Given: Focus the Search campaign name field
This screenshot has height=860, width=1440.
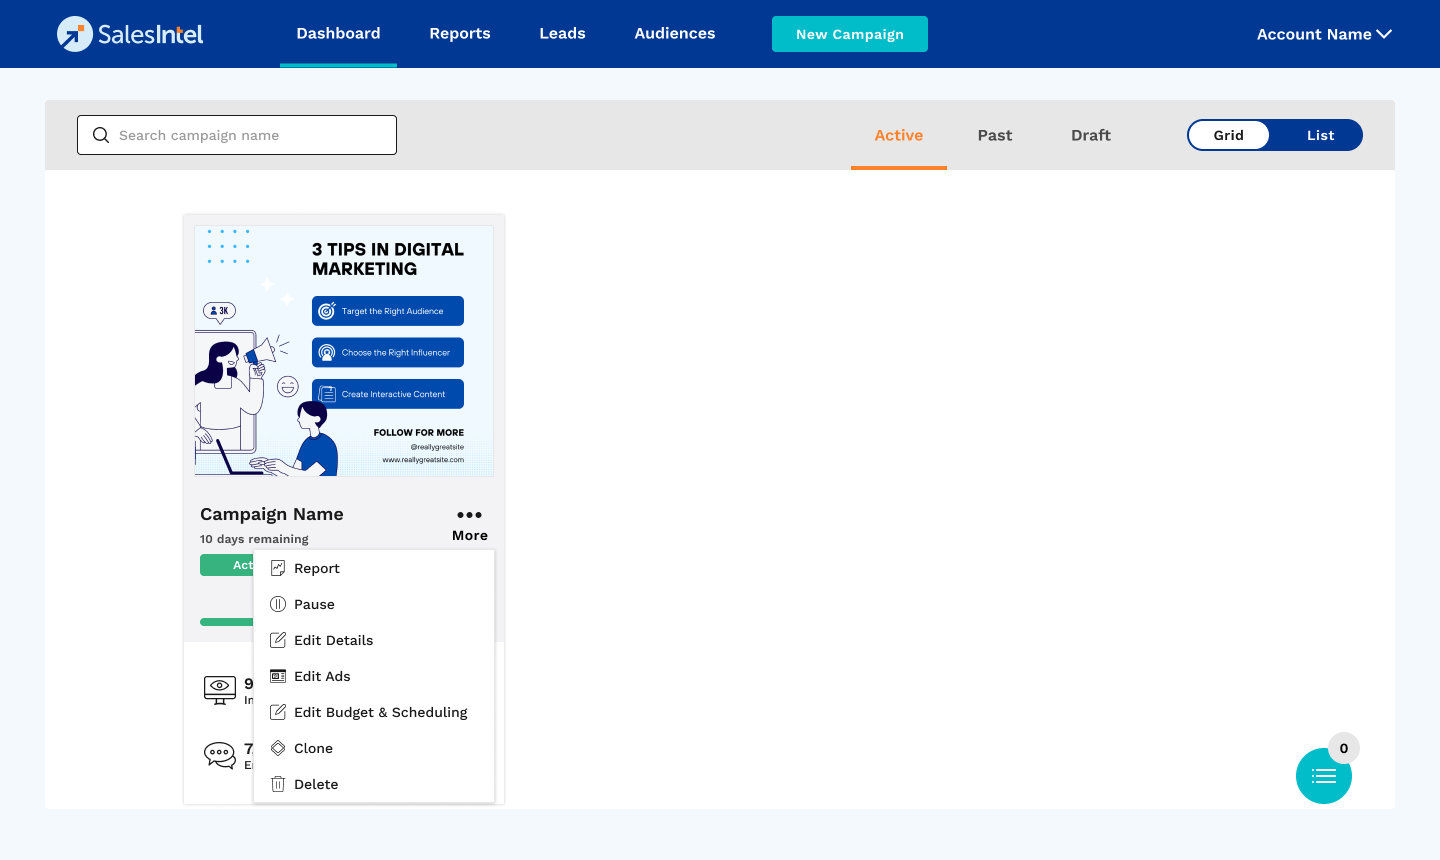Looking at the screenshot, I should 250,135.
